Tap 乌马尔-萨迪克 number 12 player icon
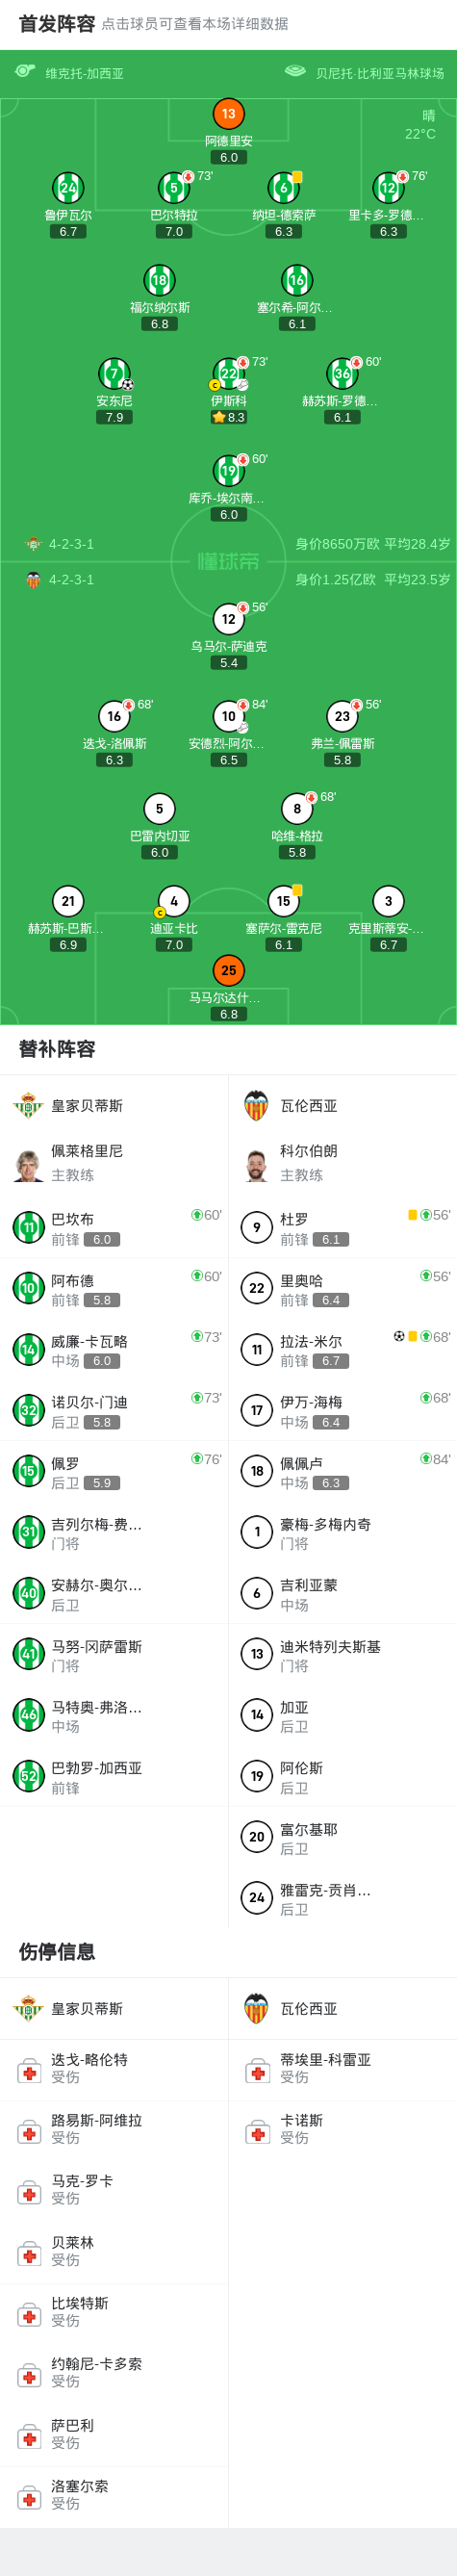The height and width of the screenshot is (2576, 457). (228, 619)
